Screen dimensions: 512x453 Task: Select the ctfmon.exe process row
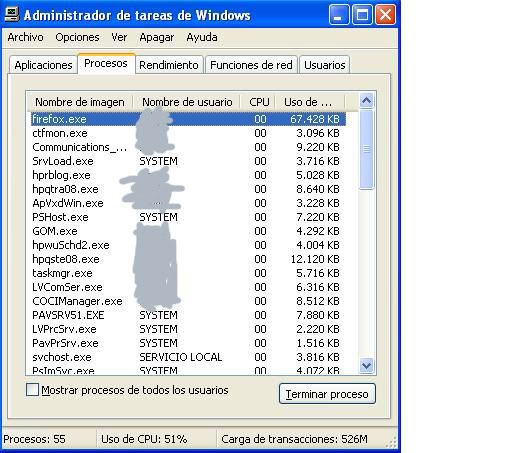pos(188,133)
